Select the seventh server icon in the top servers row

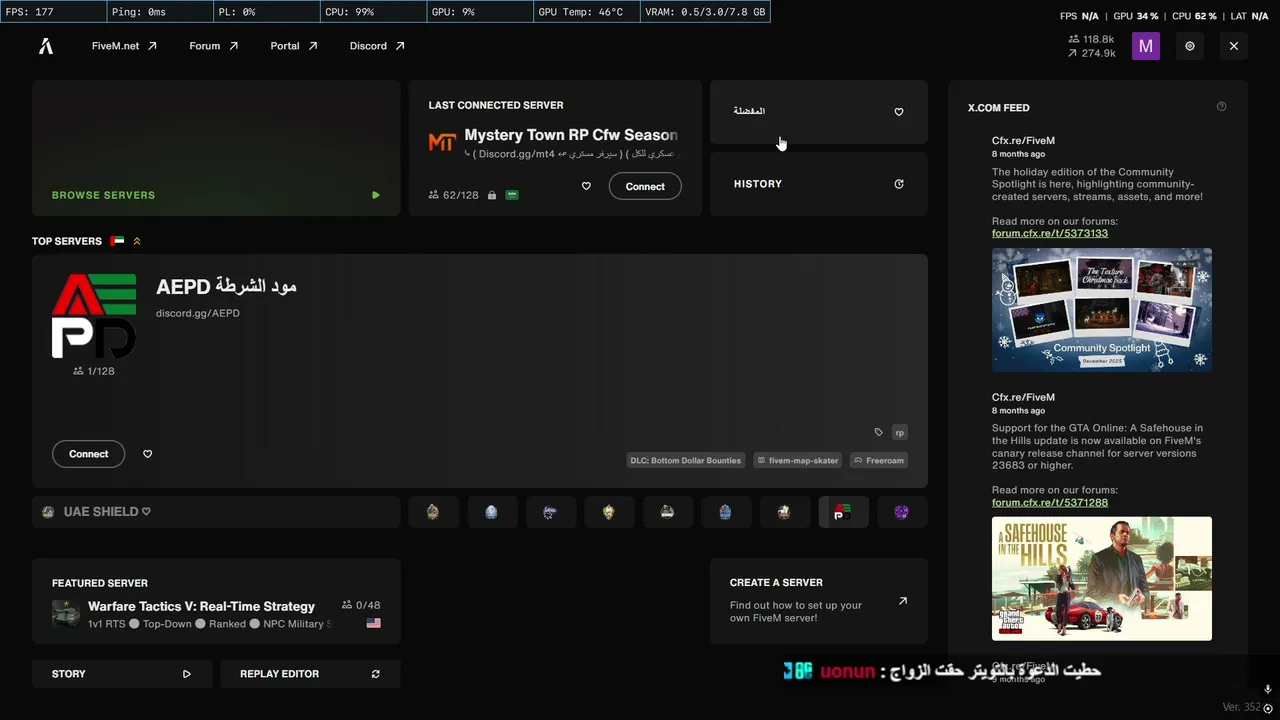pos(784,512)
